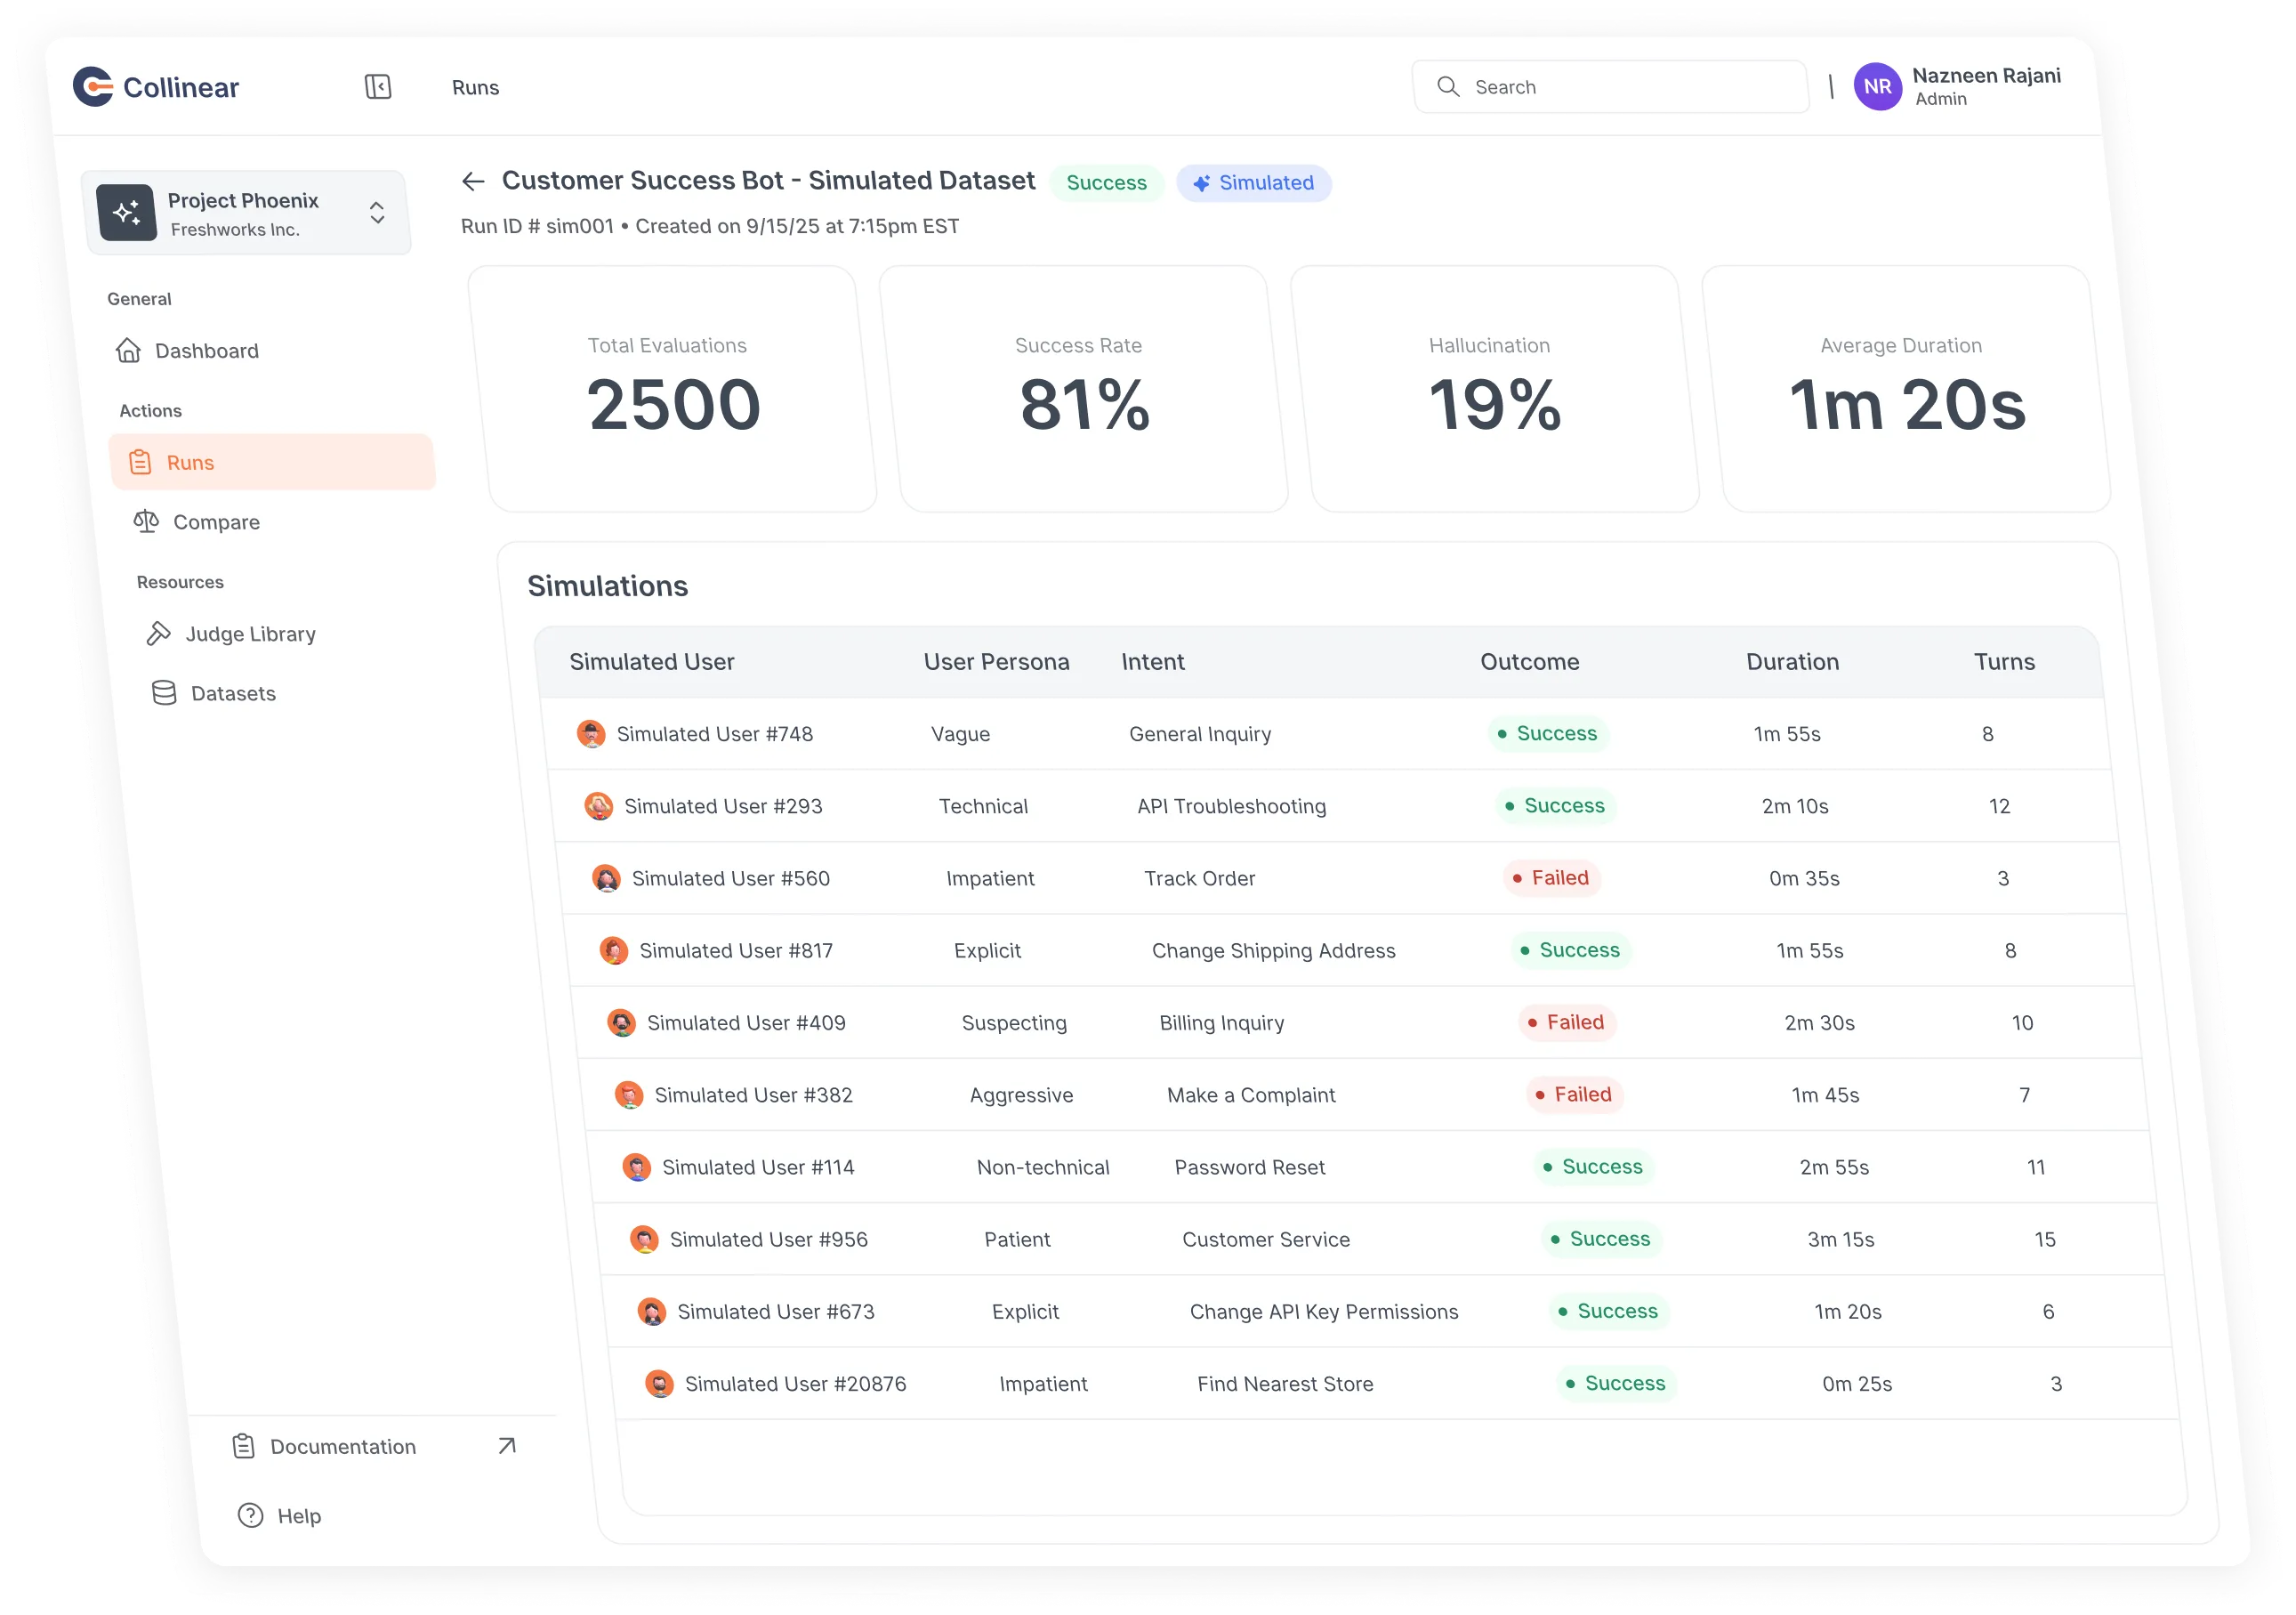Open the NR user avatar menu
Screen dimensions: 2296x1615
point(1877,87)
